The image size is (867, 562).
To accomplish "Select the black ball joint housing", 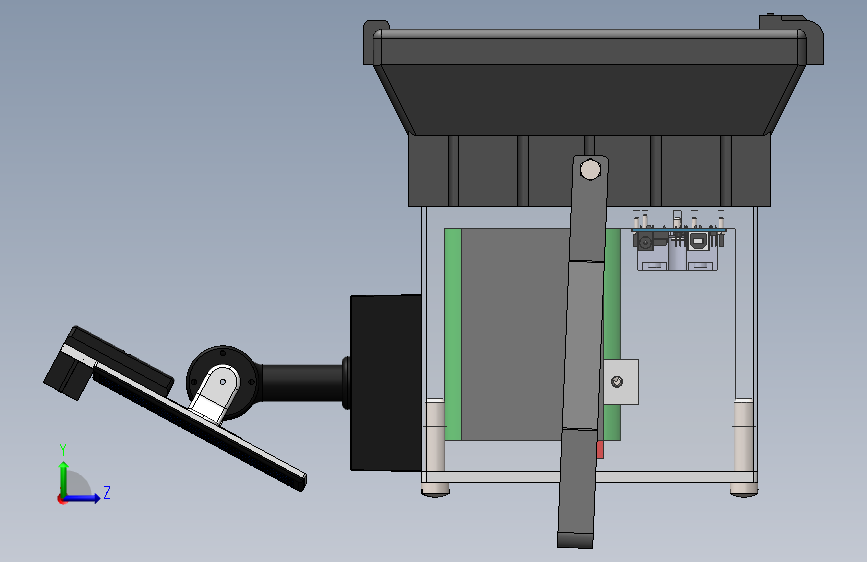I will [x=222, y=382].
